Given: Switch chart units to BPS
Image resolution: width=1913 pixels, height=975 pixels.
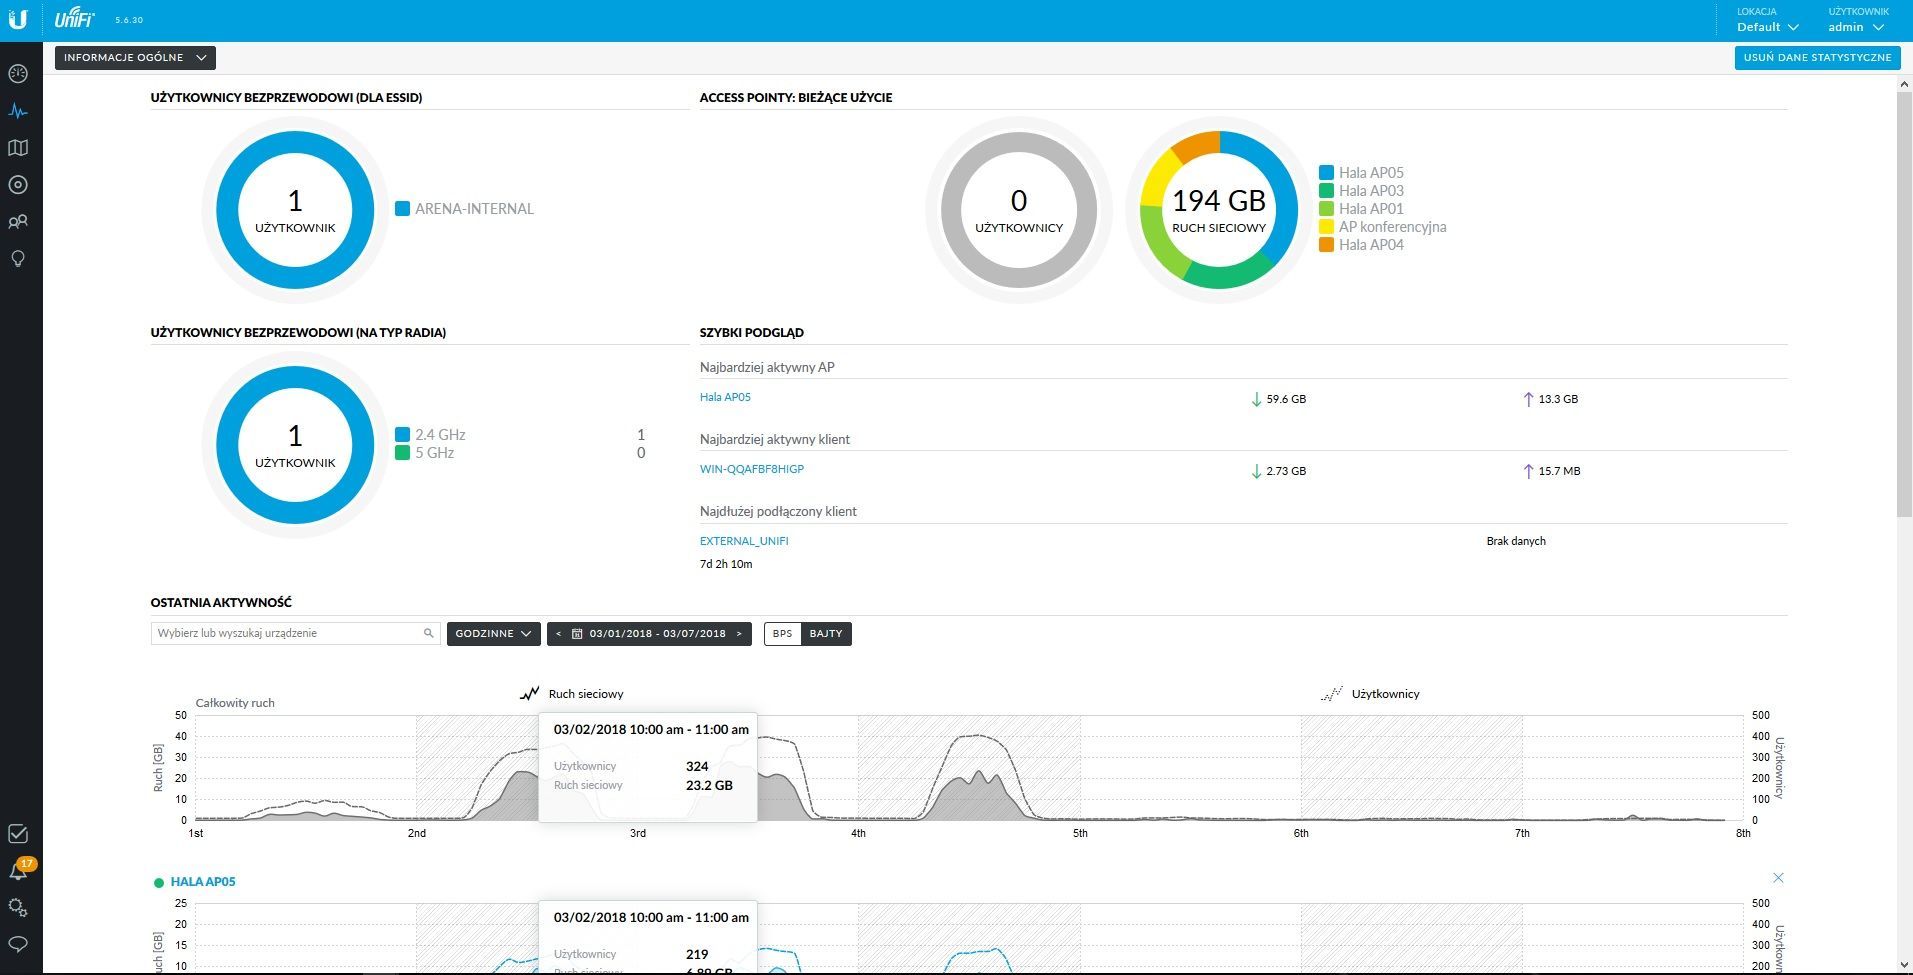Looking at the screenshot, I should coord(782,634).
